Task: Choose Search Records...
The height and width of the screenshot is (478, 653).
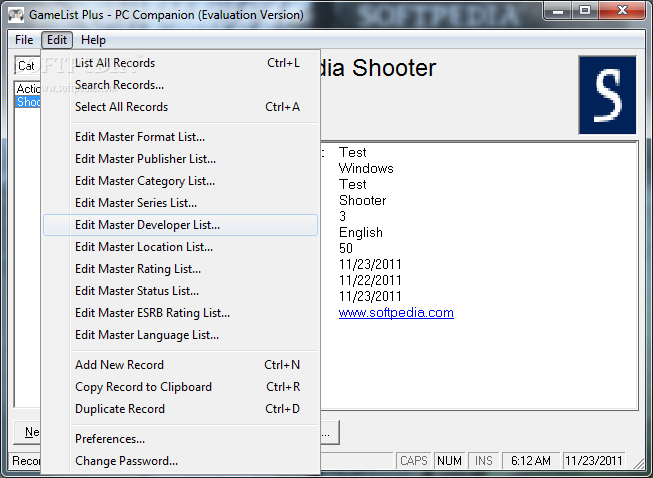Action: click(181, 85)
